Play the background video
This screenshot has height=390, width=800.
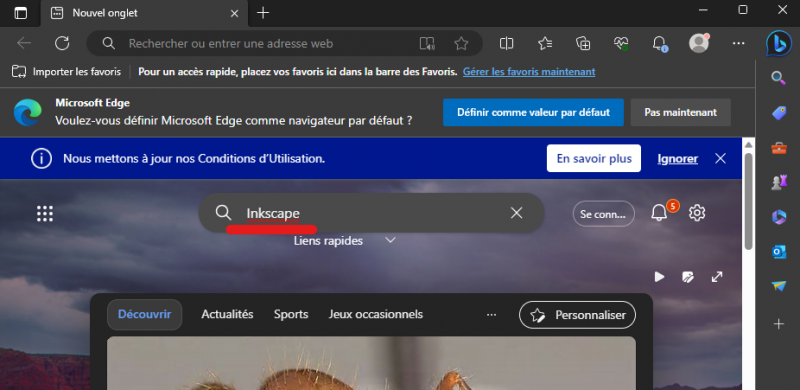click(660, 277)
